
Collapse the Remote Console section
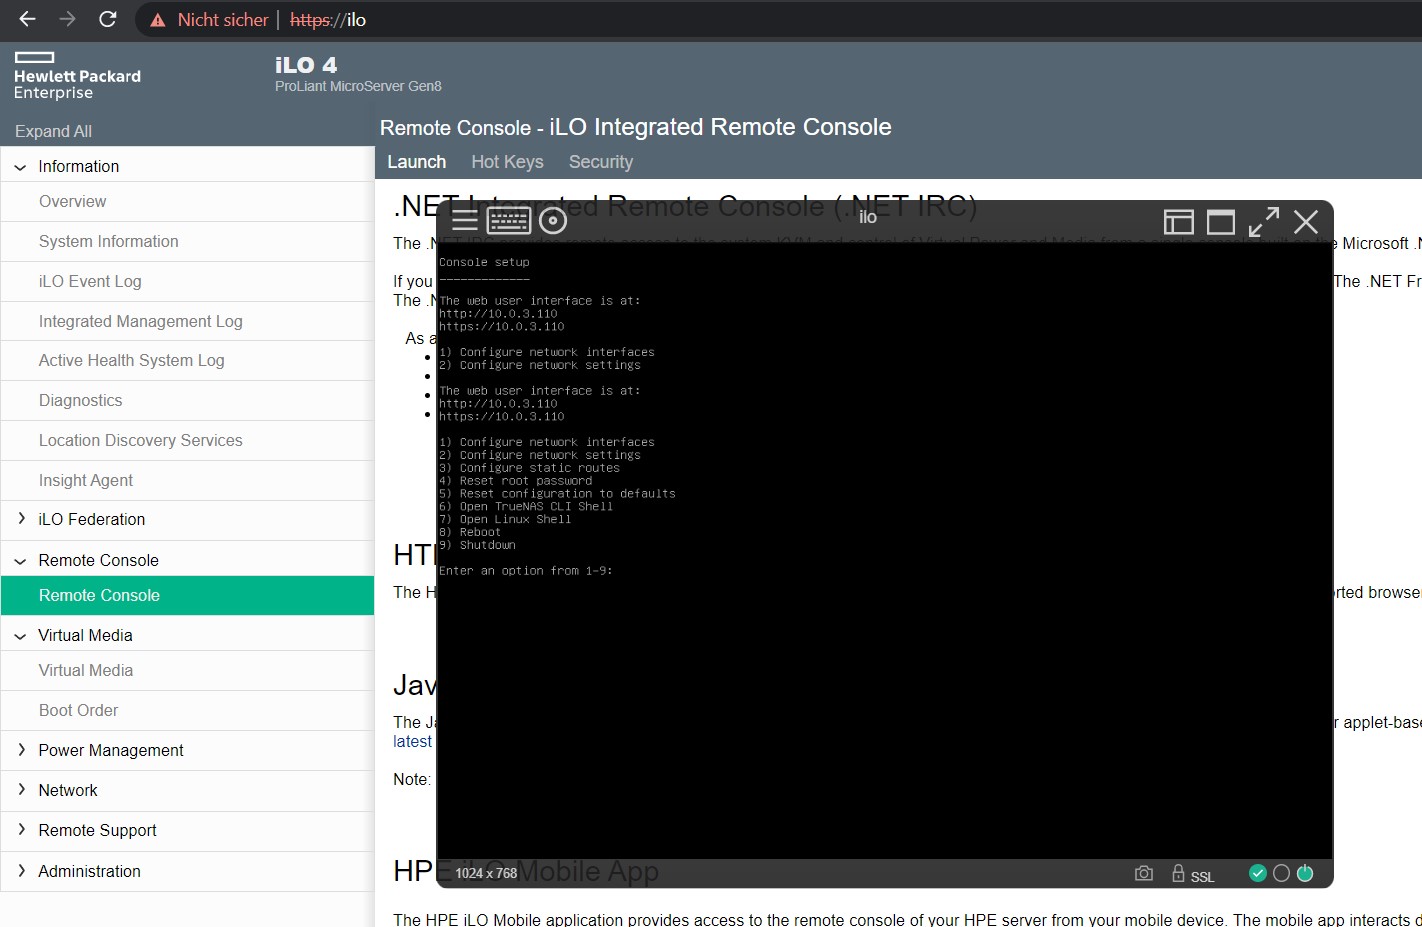coord(20,561)
